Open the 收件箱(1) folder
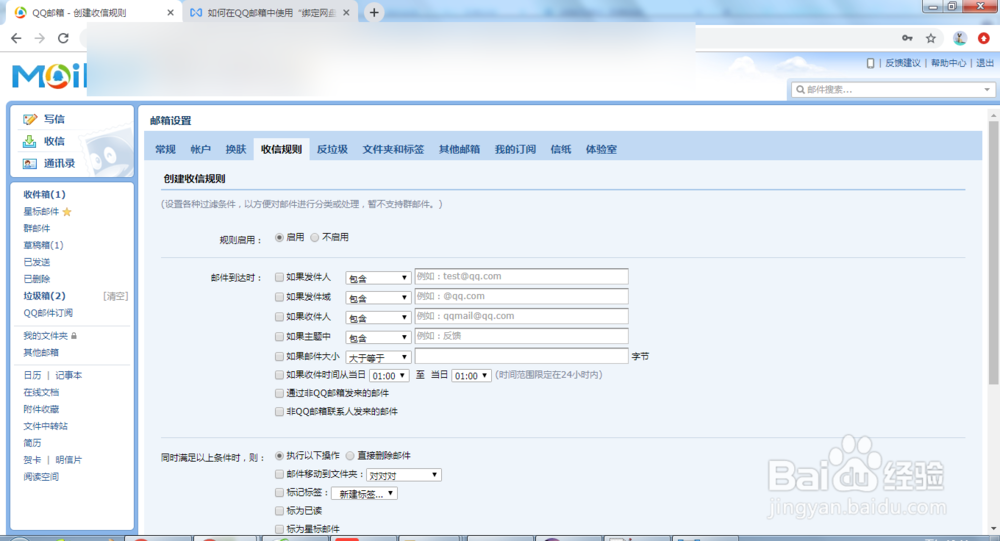The height and width of the screenshot is (541, 1000). pos(44,195)
